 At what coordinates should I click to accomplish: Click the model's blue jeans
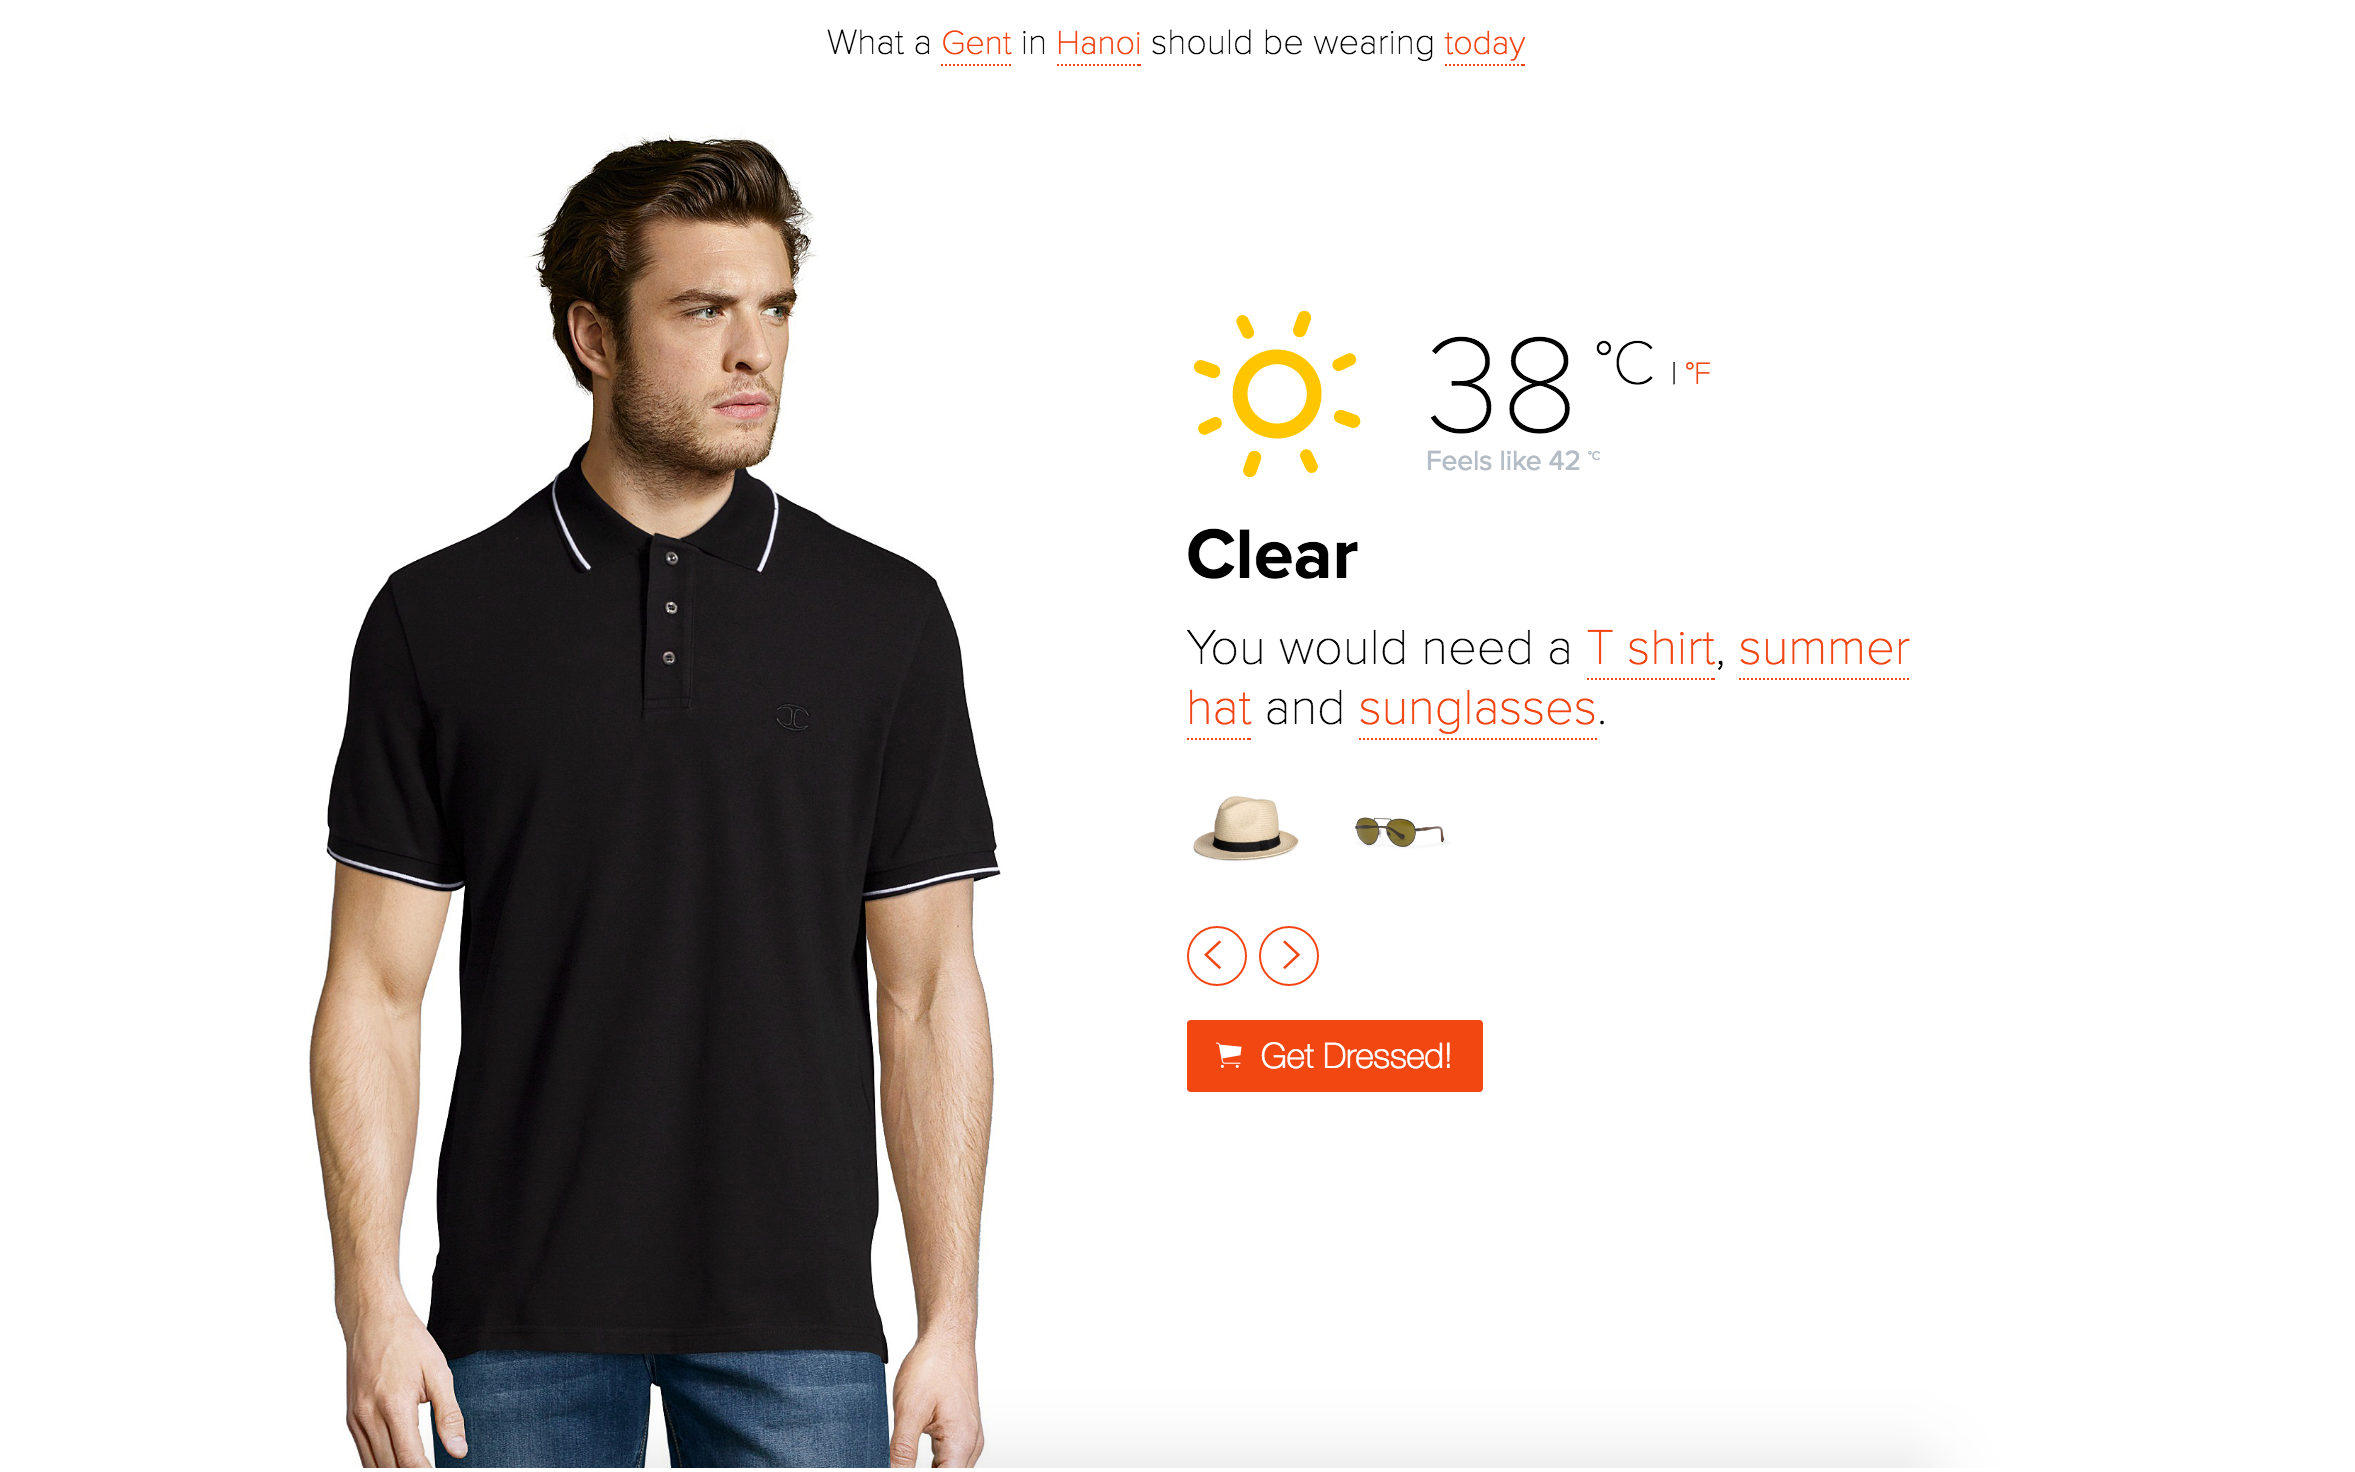(x=660, y=1412)
